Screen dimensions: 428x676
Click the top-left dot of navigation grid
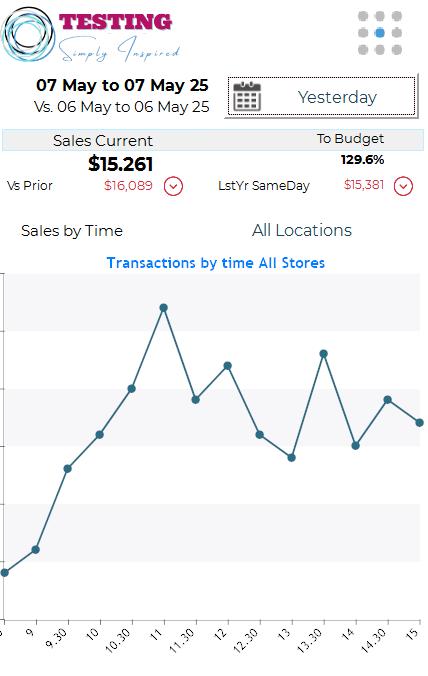click(x=363, y=16)
